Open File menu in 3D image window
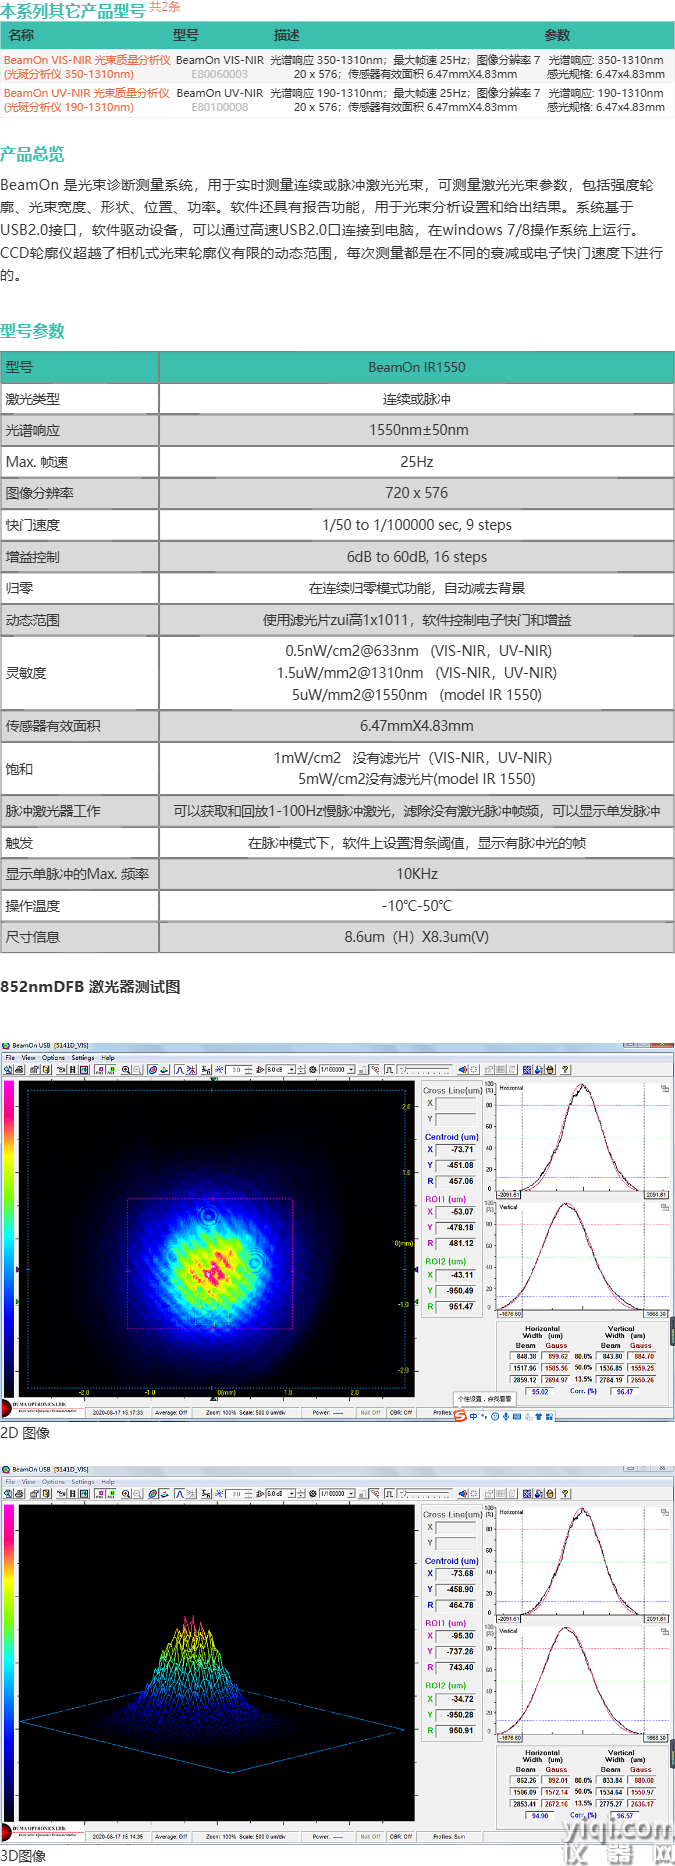 pos(10,1481)
